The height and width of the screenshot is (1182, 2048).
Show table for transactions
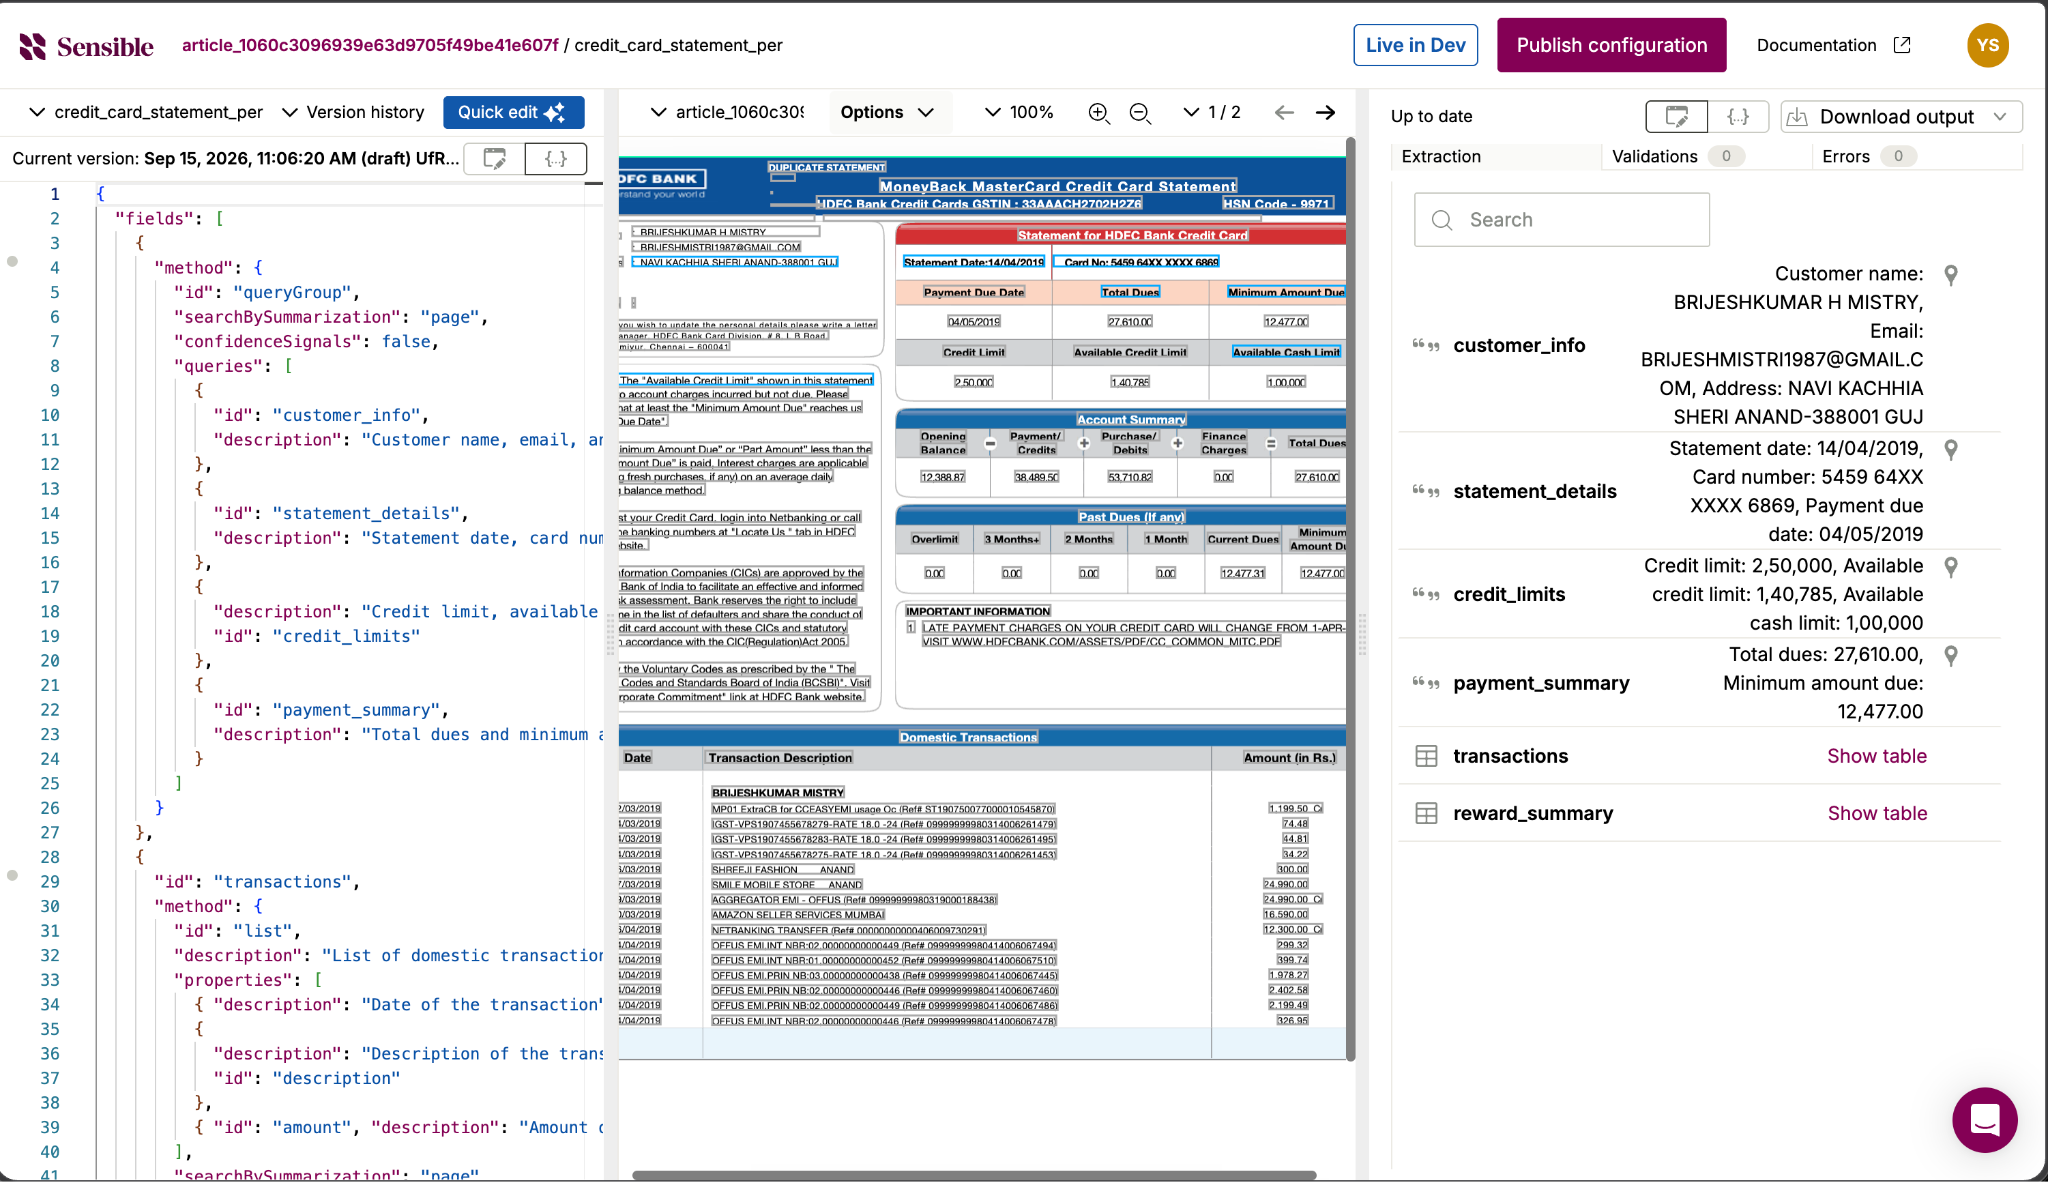pos(1876,757)
